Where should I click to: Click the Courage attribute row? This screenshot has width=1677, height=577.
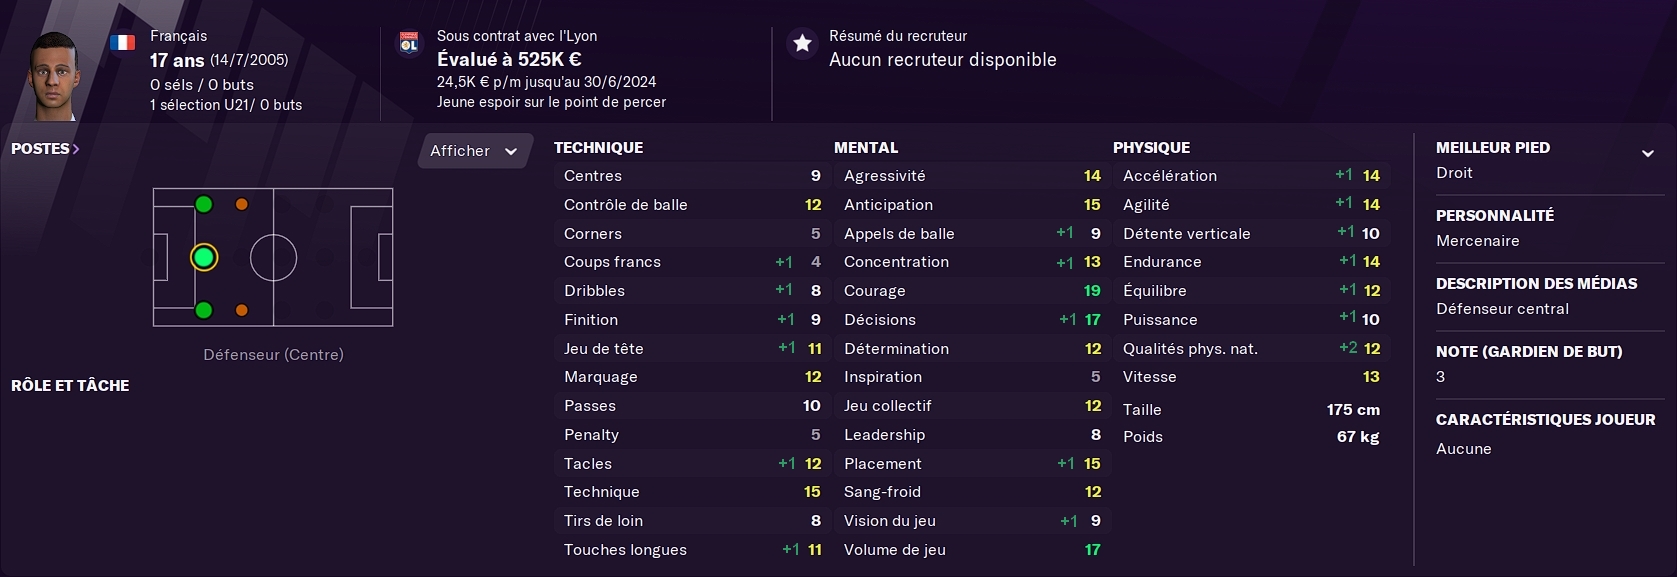click(972, 290)
